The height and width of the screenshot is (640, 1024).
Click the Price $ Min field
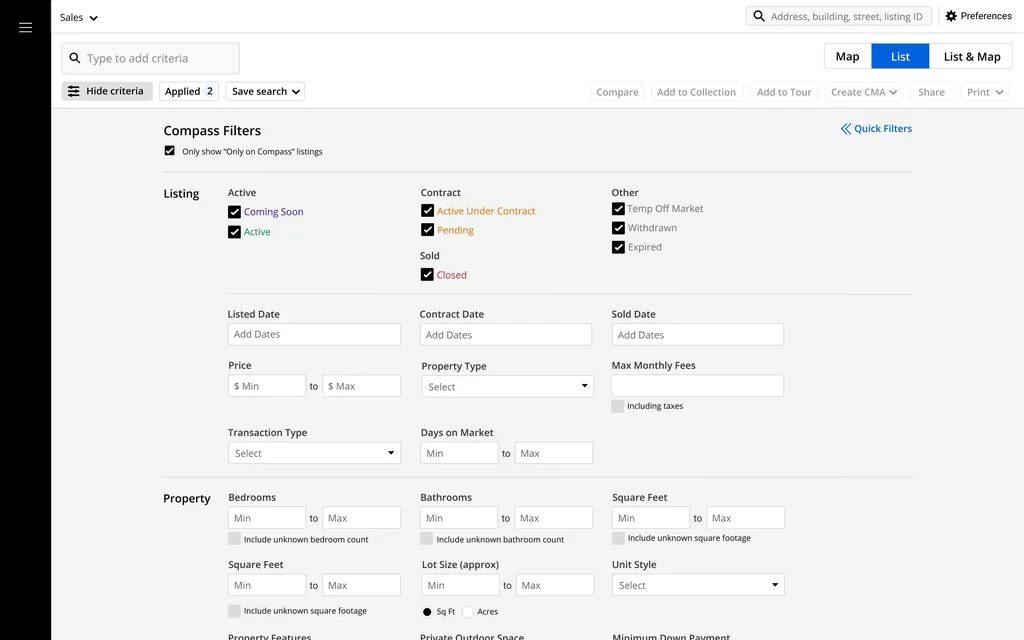tap(267, 386)
